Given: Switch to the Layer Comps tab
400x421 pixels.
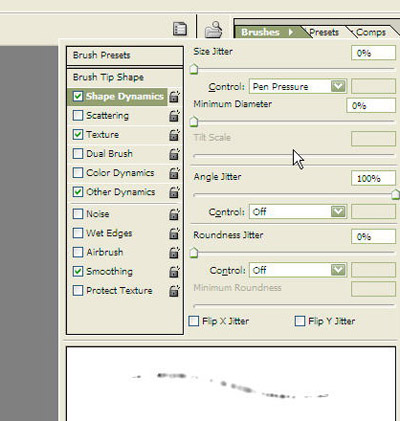Looking at the screenshot, I should pyautogui.click(x=371, y=32).
